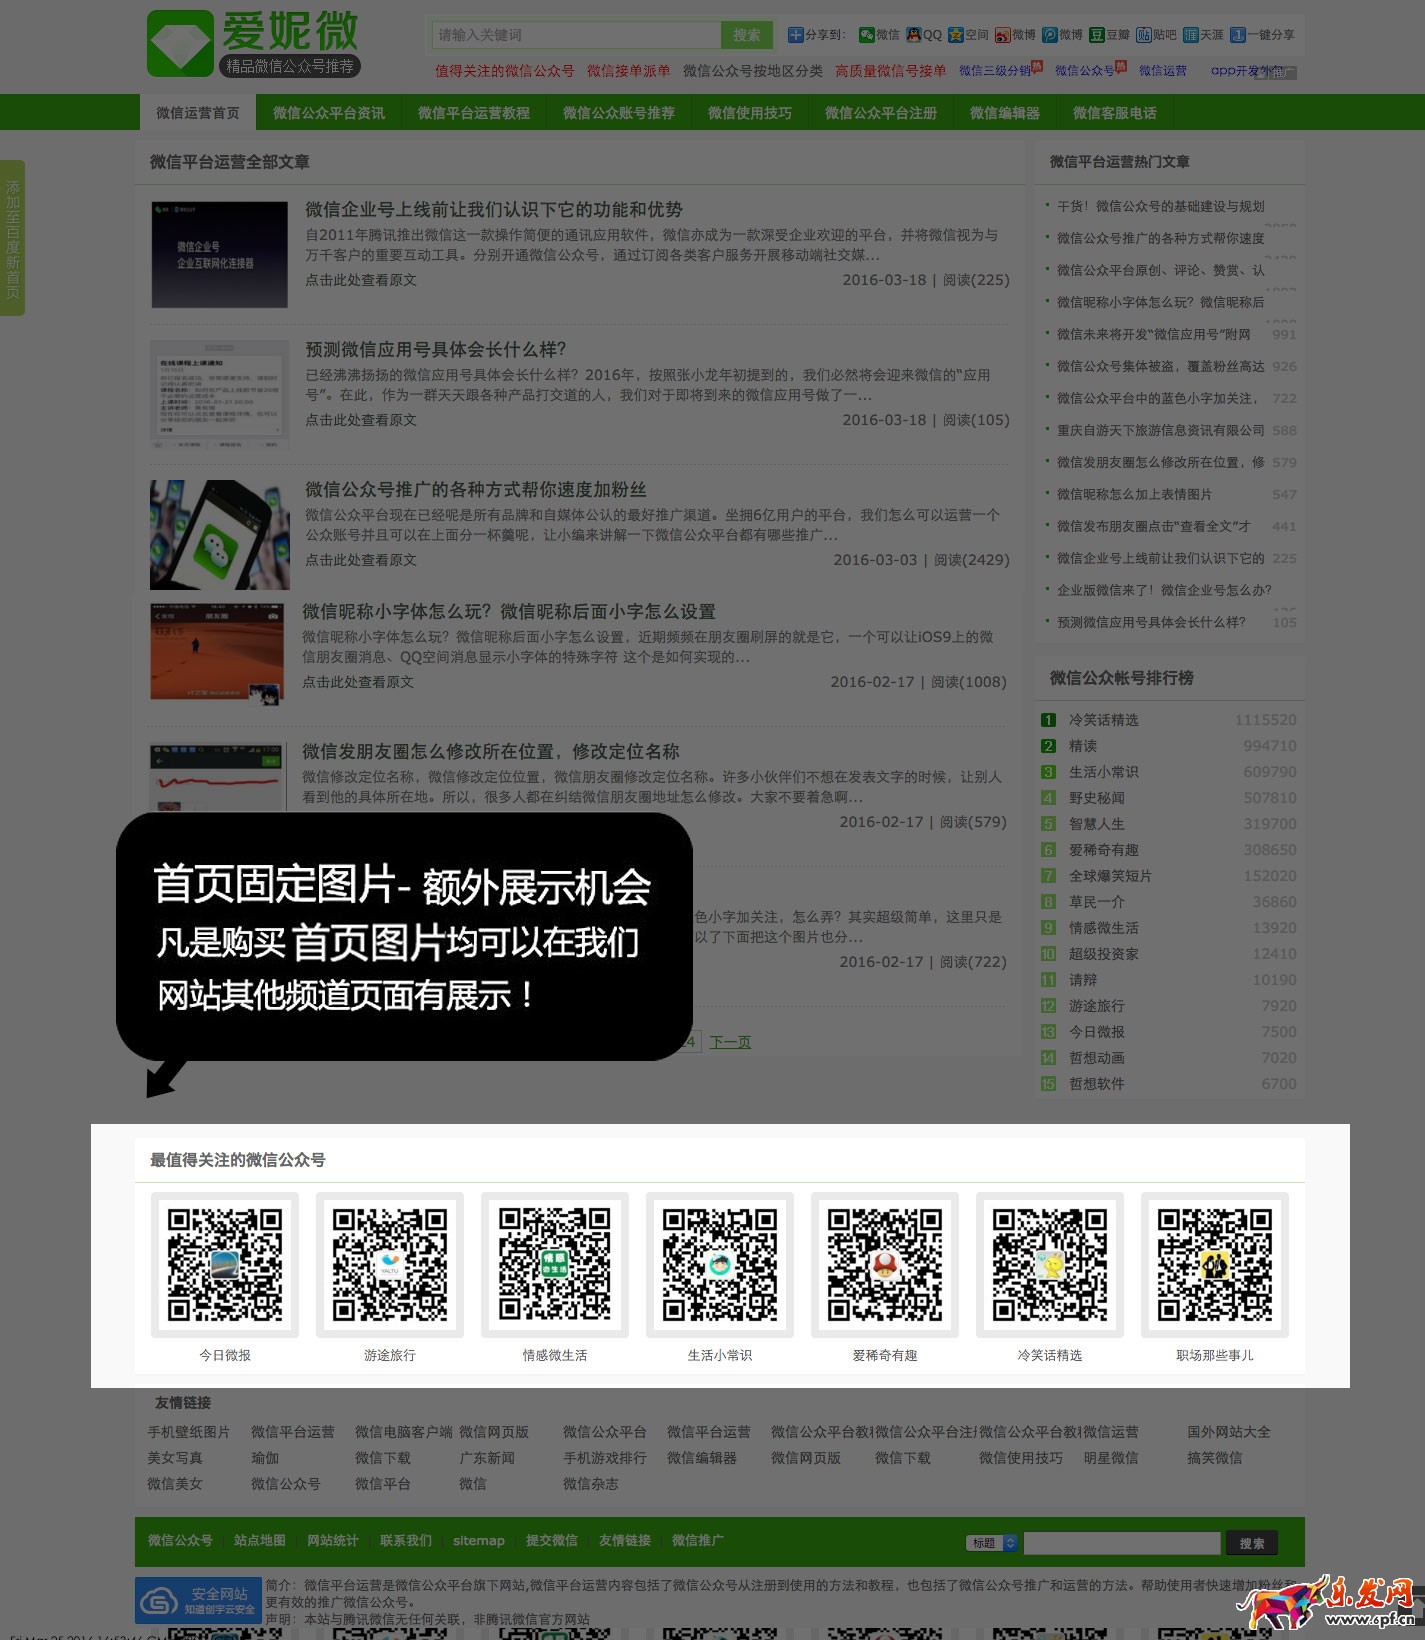
Task: Open hot article 重庆自游天下旅游信息资讯有限公司
Action: (1161, 430)
